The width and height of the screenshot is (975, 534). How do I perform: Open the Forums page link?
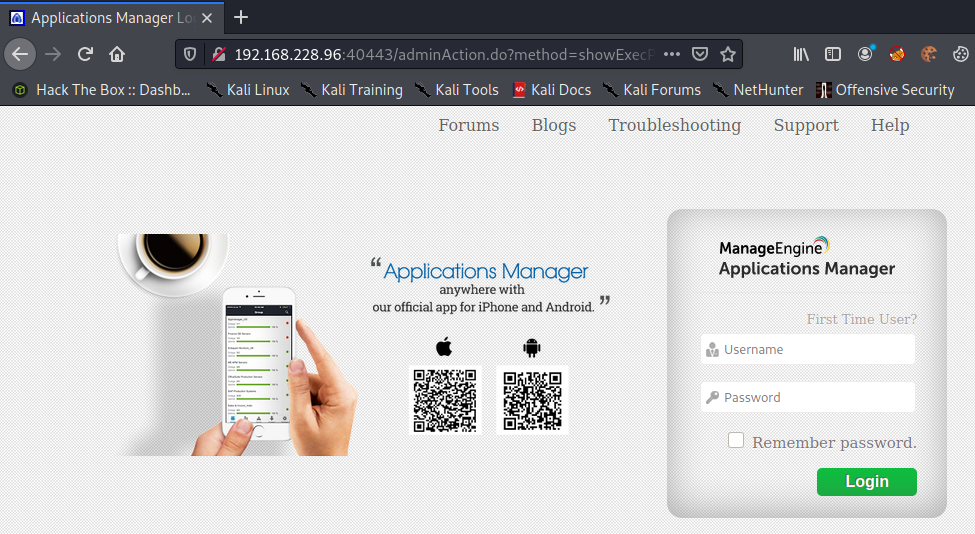[x=469, y=125]
